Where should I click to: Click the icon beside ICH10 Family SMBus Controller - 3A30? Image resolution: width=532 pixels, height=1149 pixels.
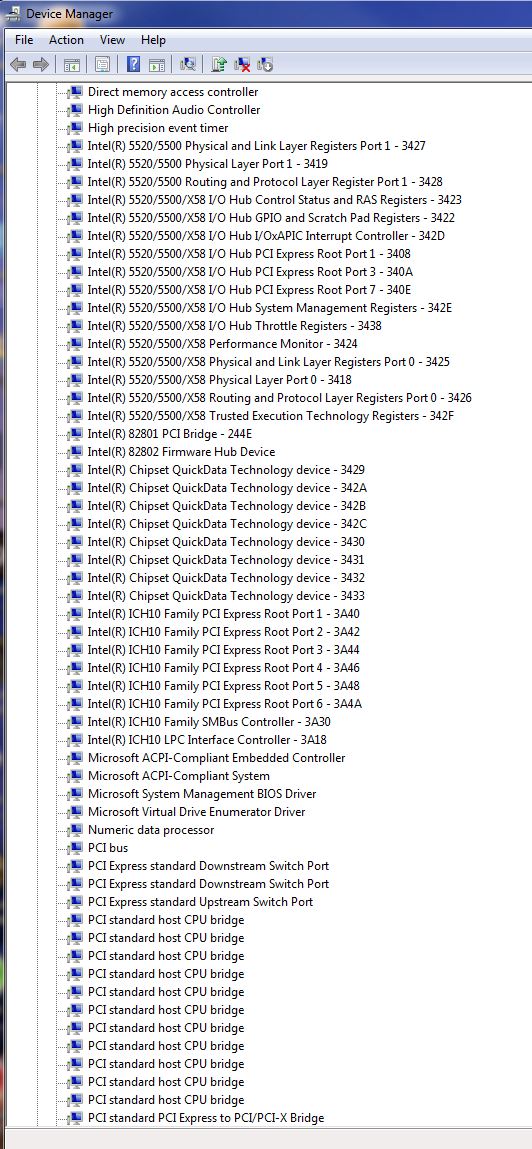point(75,722)
